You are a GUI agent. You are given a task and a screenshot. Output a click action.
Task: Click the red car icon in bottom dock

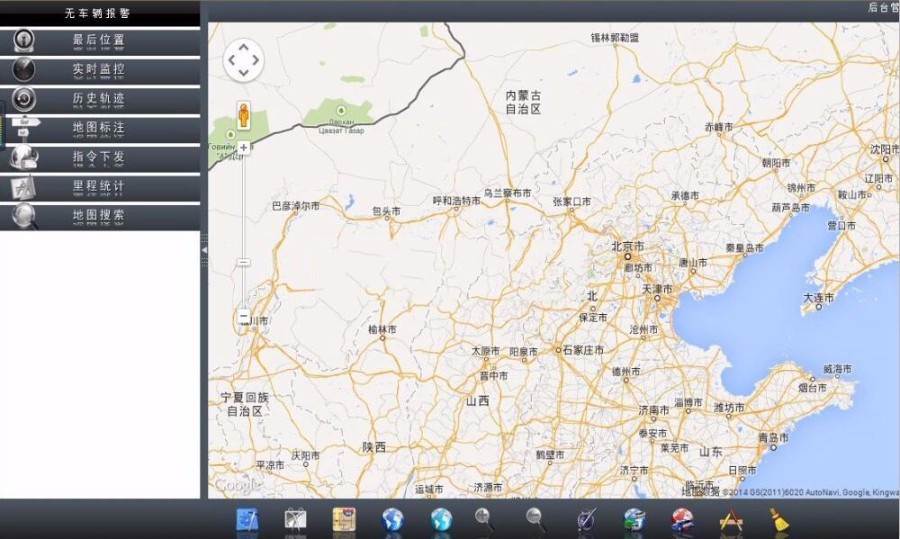tap(682, 519)
